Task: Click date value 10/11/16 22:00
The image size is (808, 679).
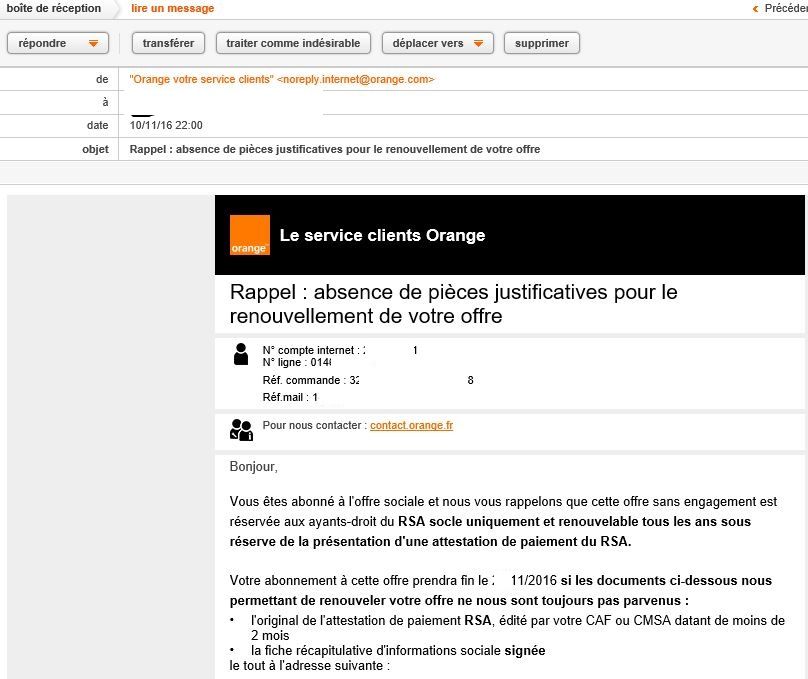Action: pos(166,125)
